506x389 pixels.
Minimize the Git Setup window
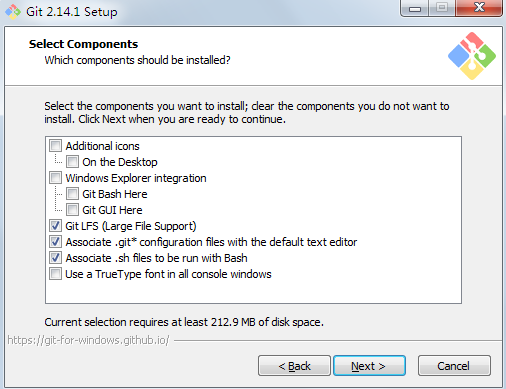415,8
